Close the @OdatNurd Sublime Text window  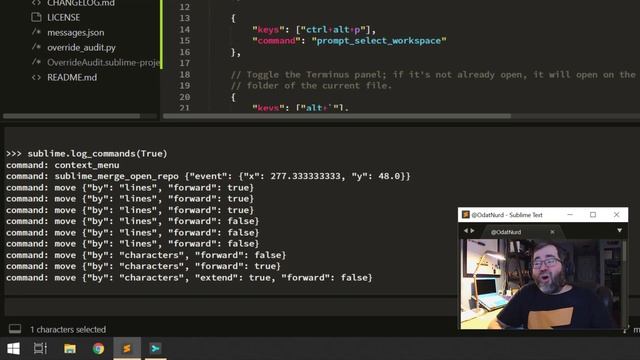point(616,215)
